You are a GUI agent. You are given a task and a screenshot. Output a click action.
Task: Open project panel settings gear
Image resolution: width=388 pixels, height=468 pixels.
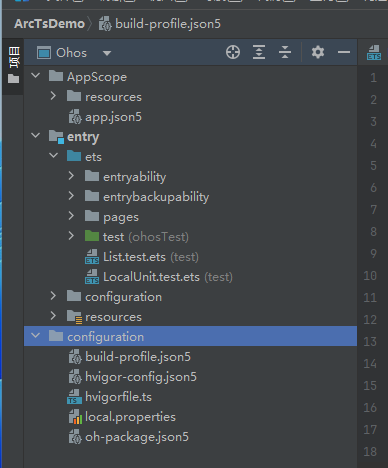click(x=318, y=52)
